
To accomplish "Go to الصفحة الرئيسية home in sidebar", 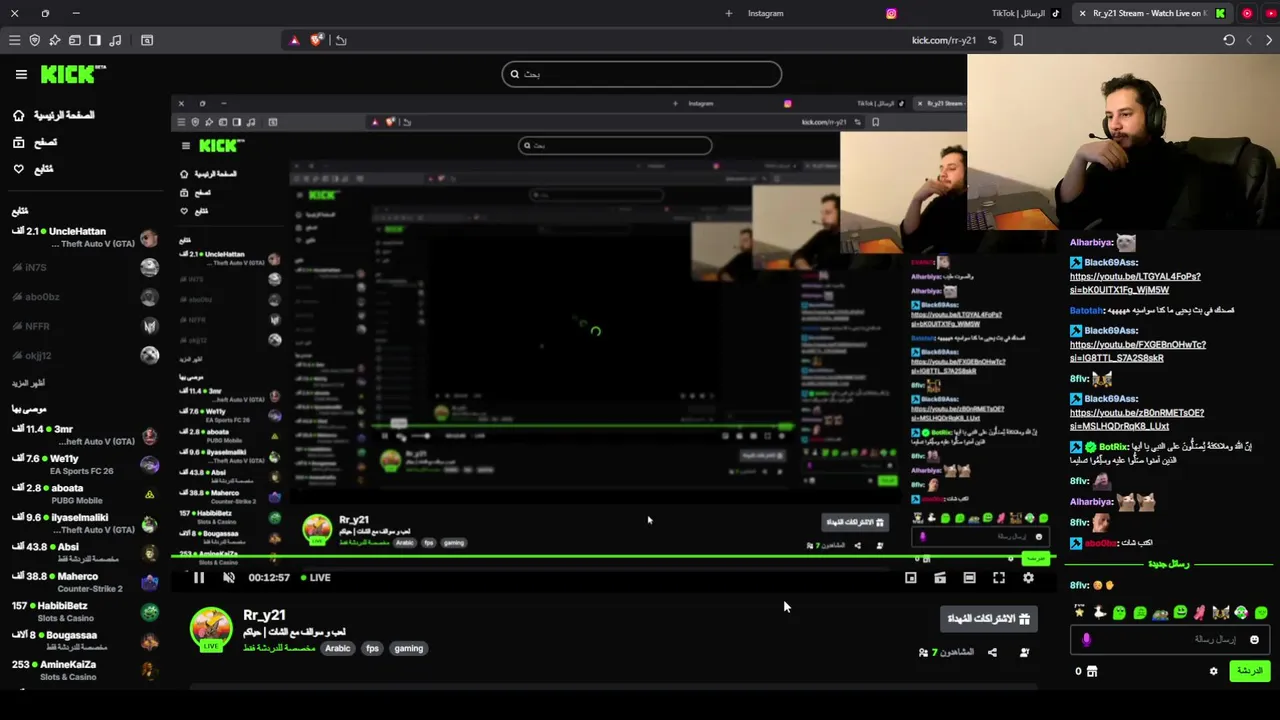I will click(x=56, y=115).
